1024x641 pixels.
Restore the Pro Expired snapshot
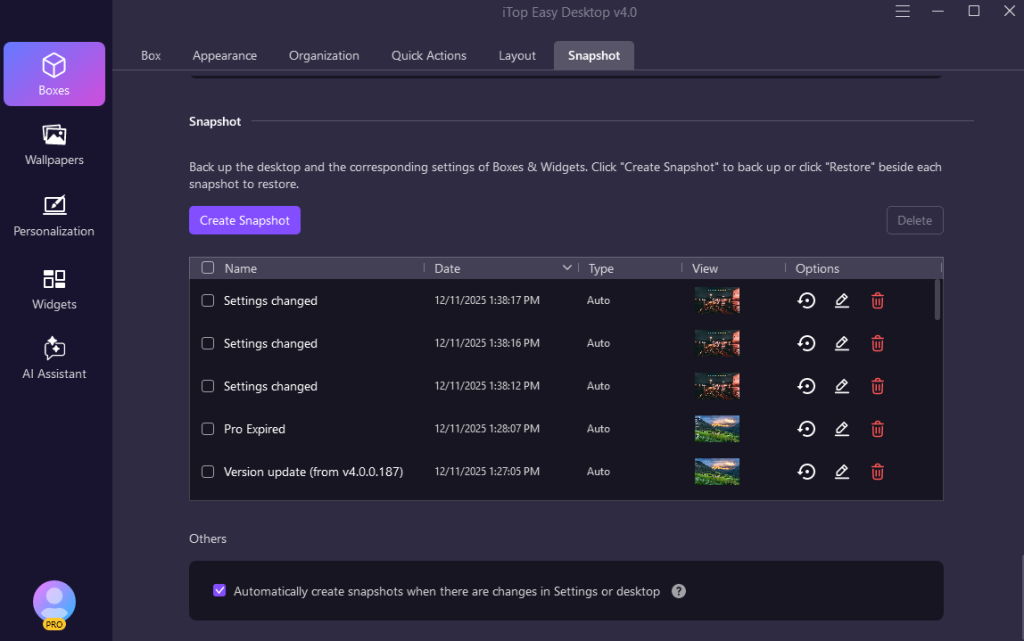point(806,429)
